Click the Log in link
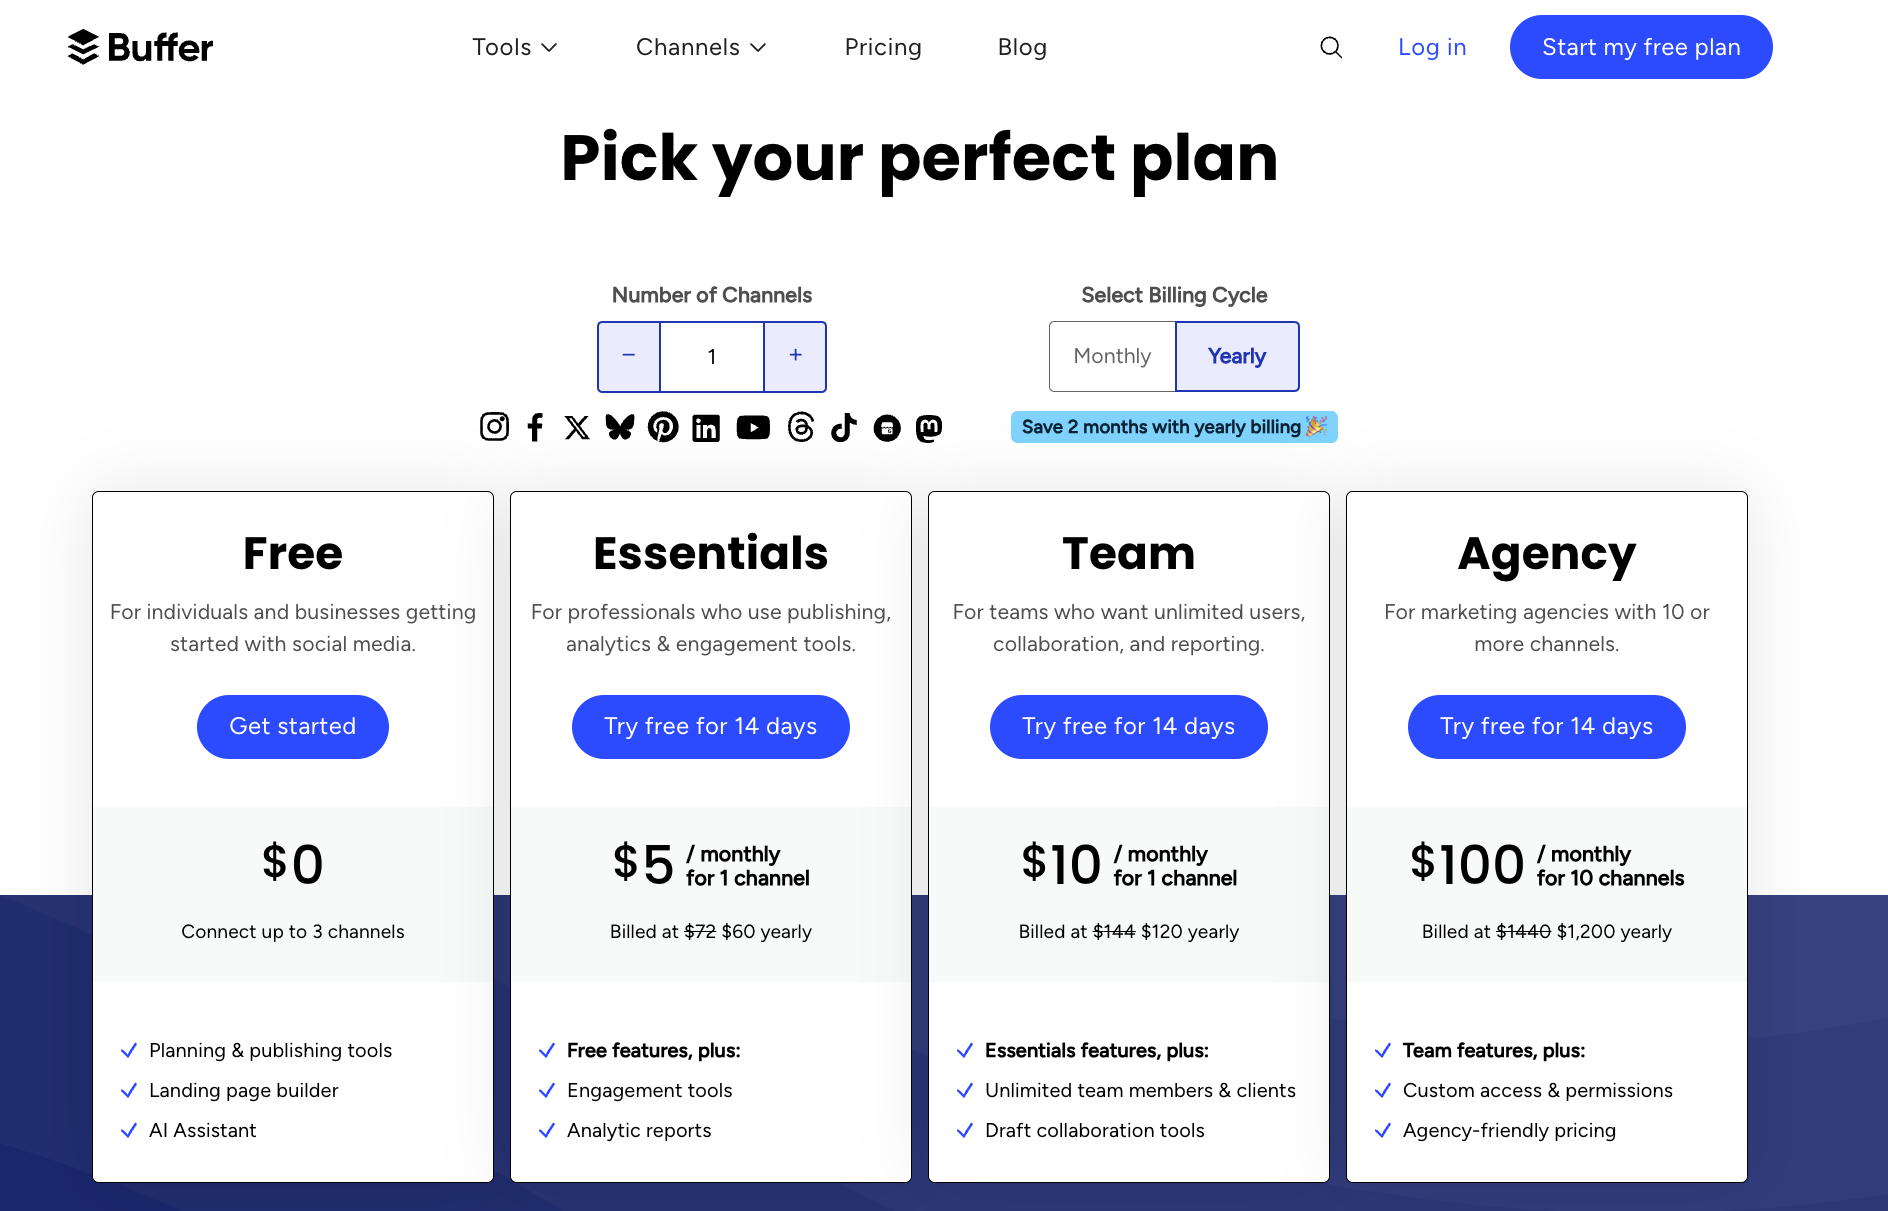Viewport: 1888px width, 1211px height. pos(1432,47)
